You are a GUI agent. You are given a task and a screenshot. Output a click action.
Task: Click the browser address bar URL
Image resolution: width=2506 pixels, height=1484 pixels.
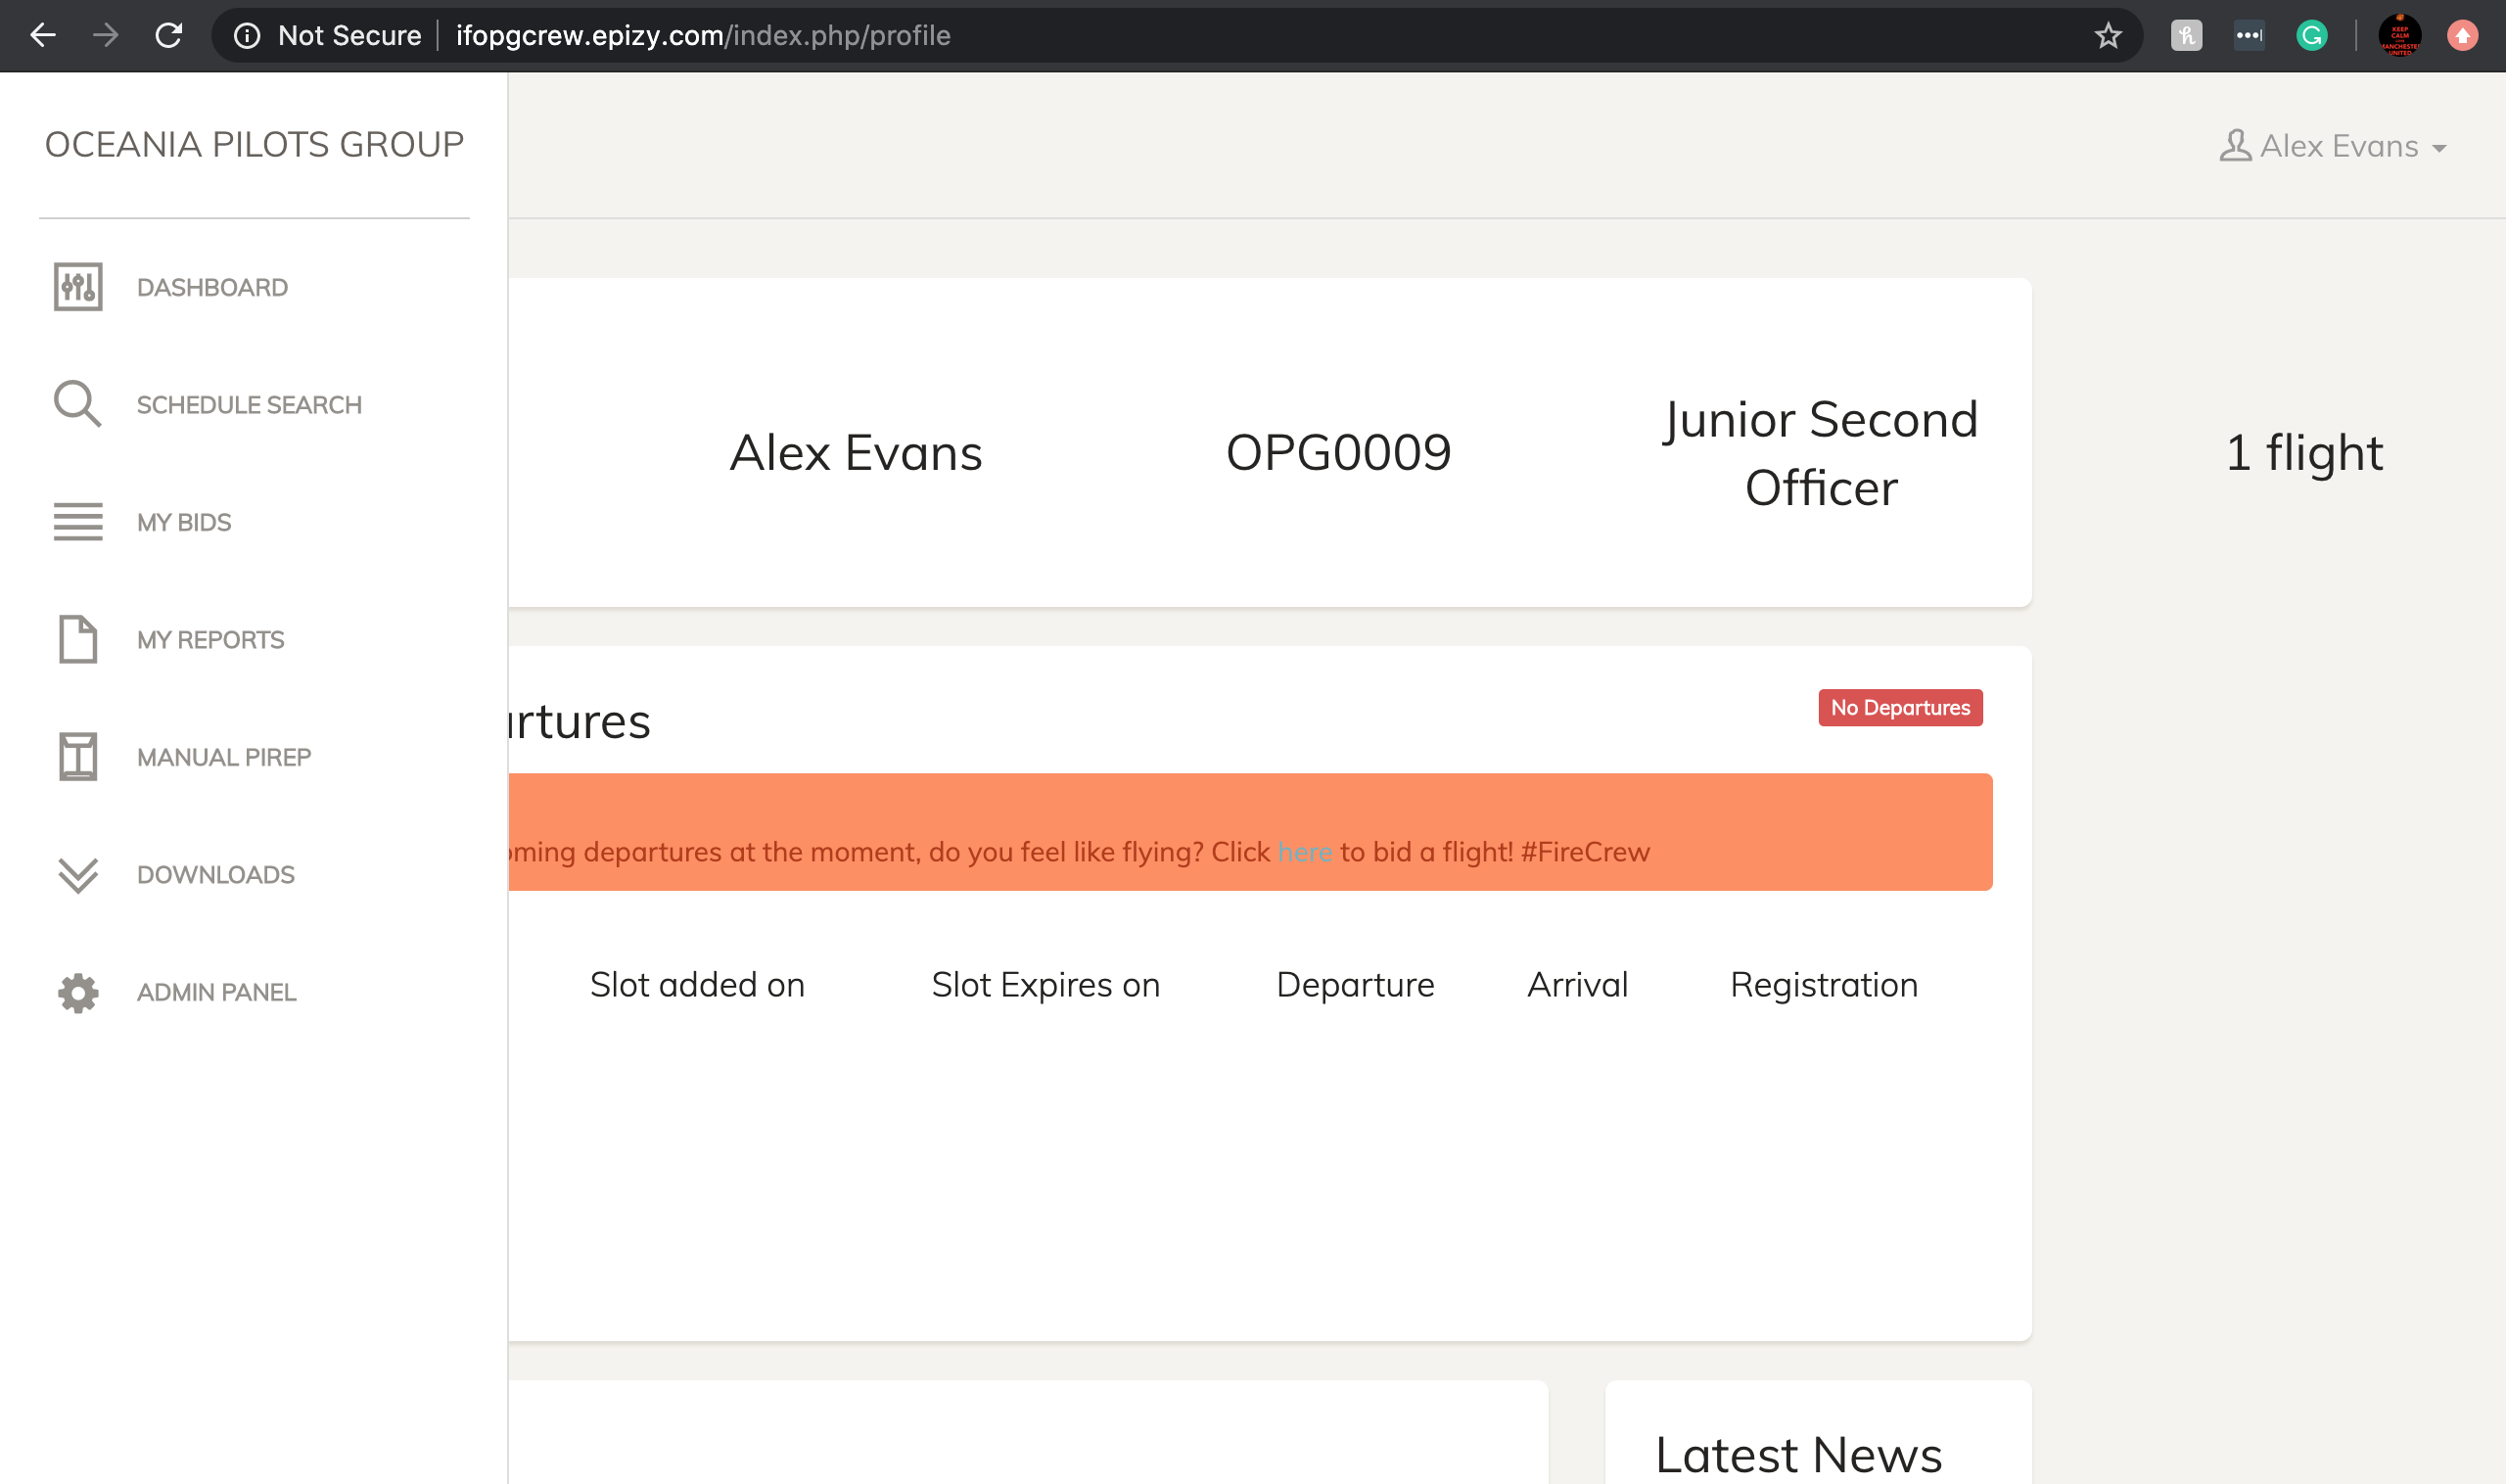pyautogui.click(x=703, y=36)
